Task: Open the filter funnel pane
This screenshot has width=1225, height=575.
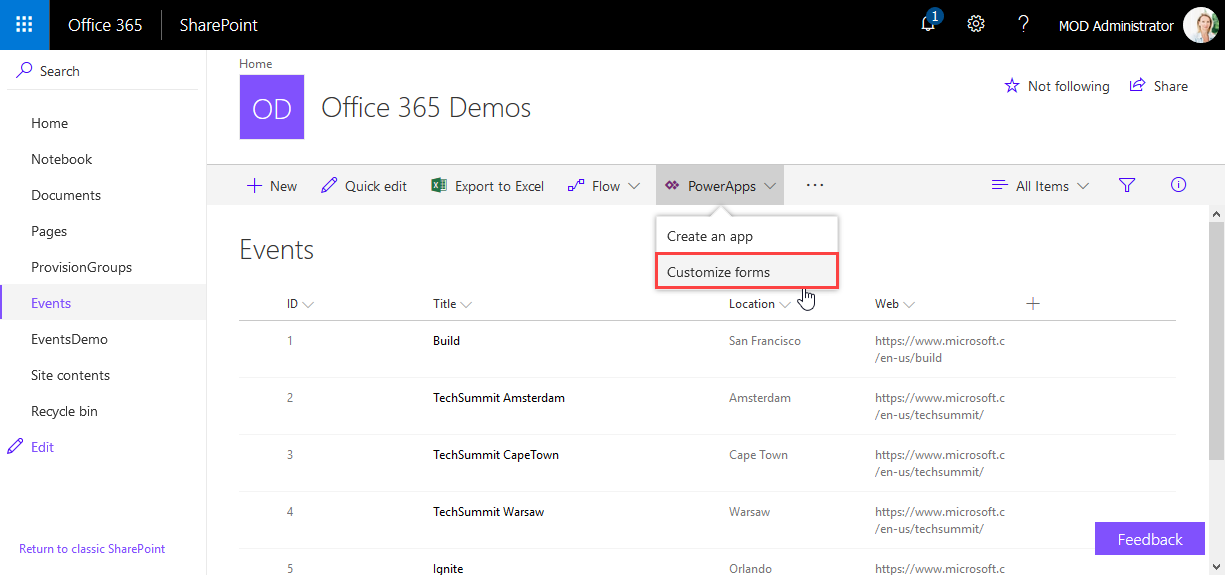Action: point(1127,185)
